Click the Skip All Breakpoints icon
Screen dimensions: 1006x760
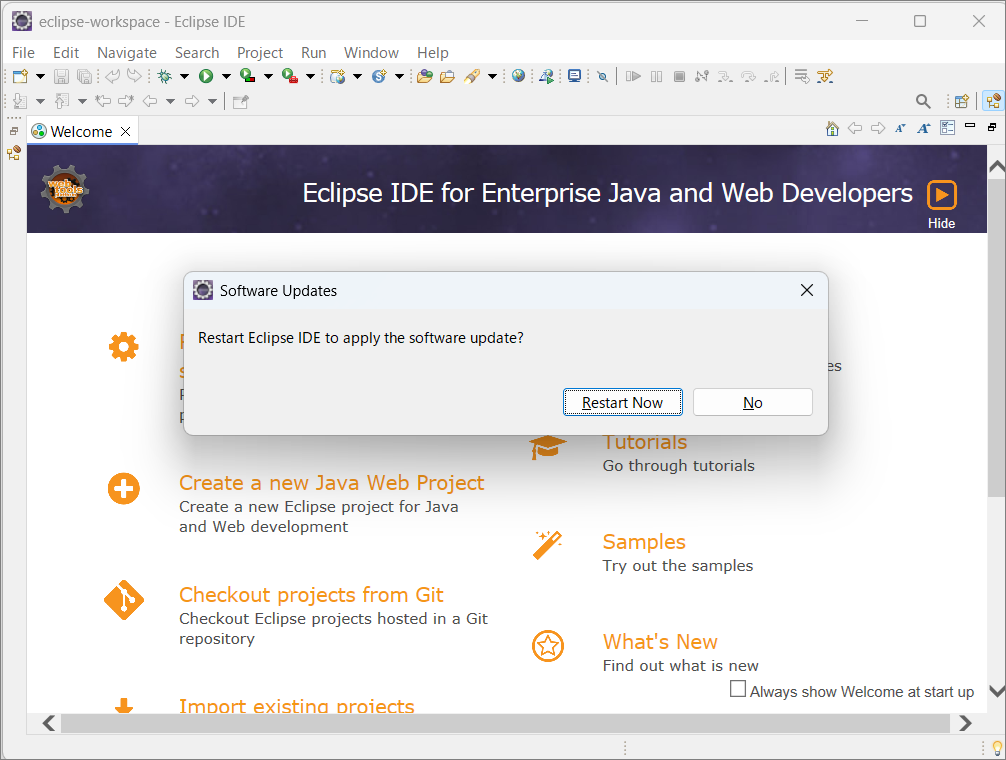click(602, 76)
